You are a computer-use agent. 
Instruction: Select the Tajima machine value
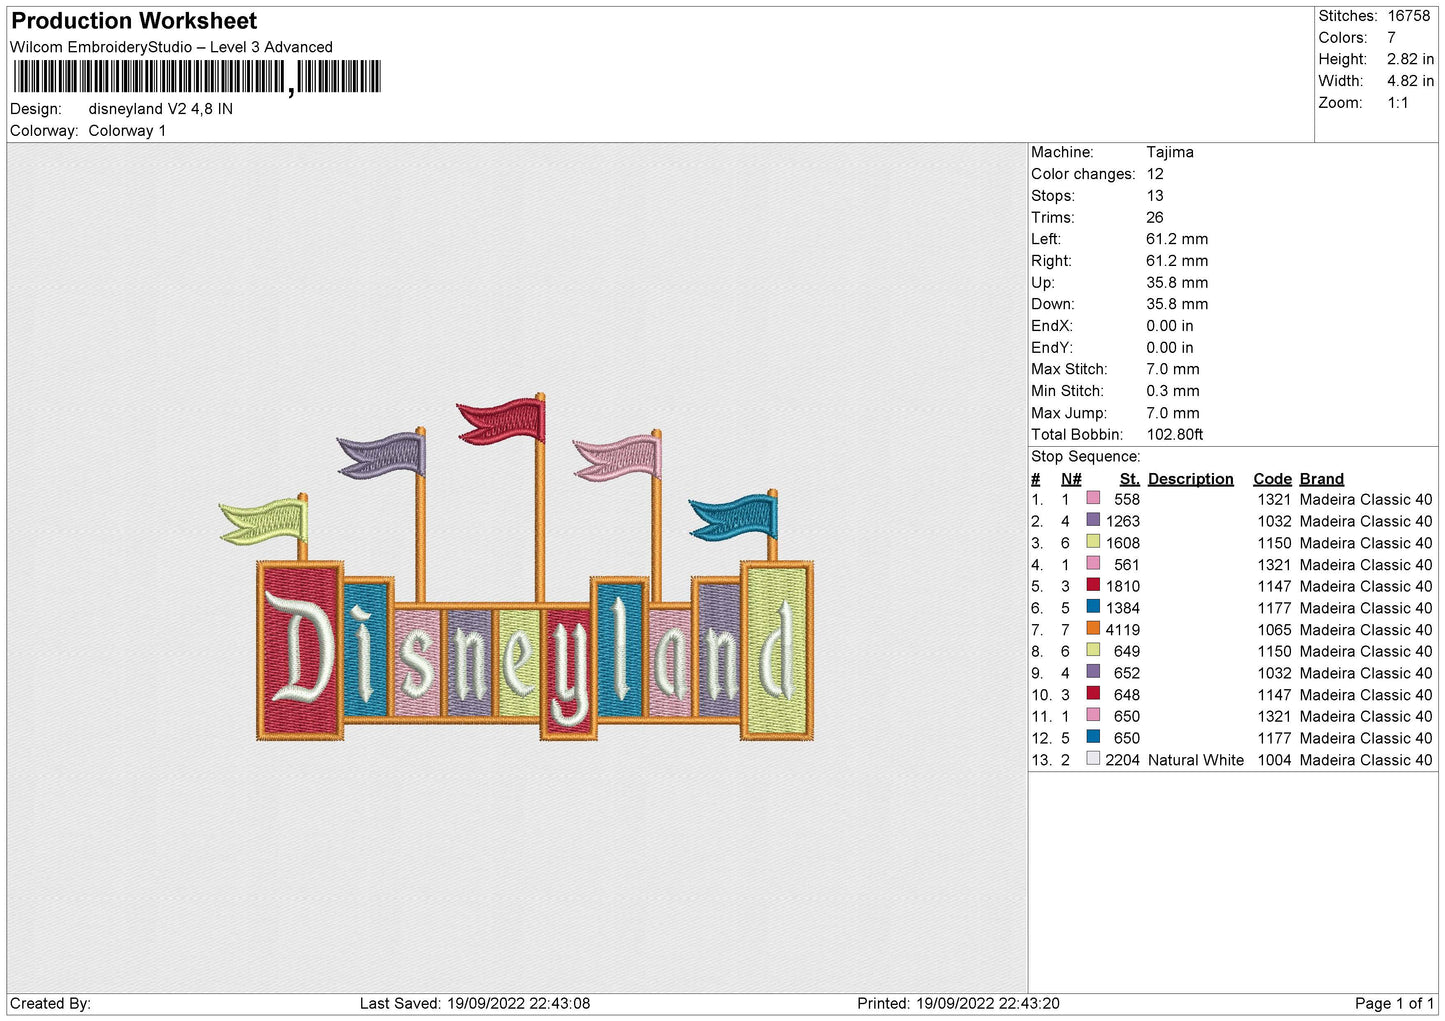tap(1169, 152)
